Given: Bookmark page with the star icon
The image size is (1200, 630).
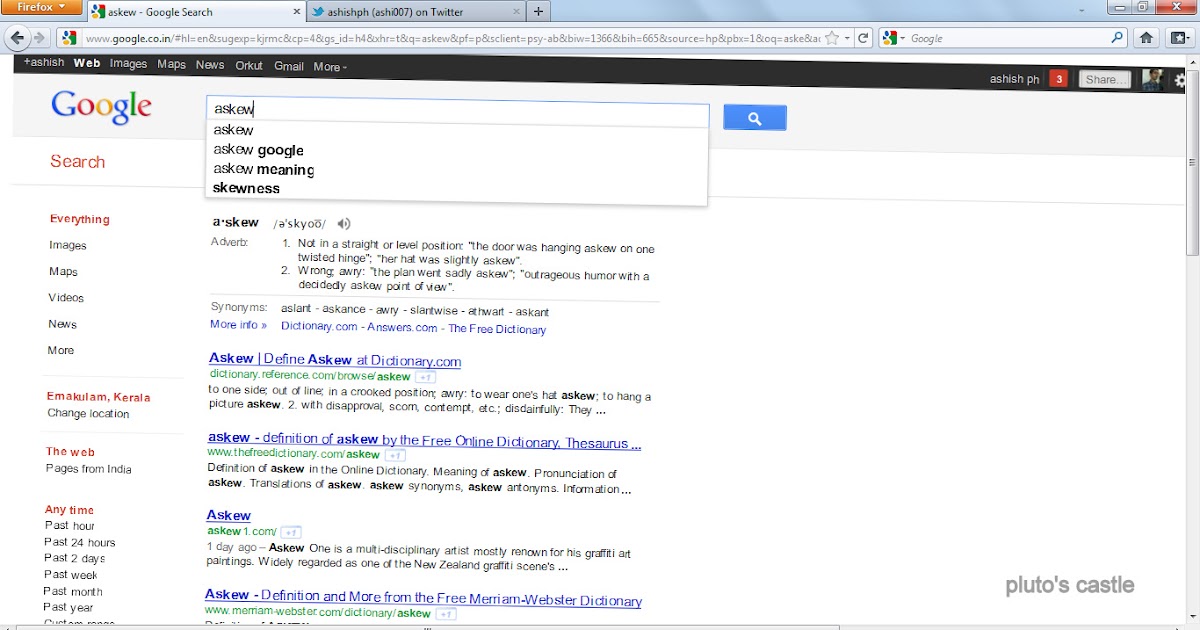Looking at the screenshot, I should click(x=832, y=38).
